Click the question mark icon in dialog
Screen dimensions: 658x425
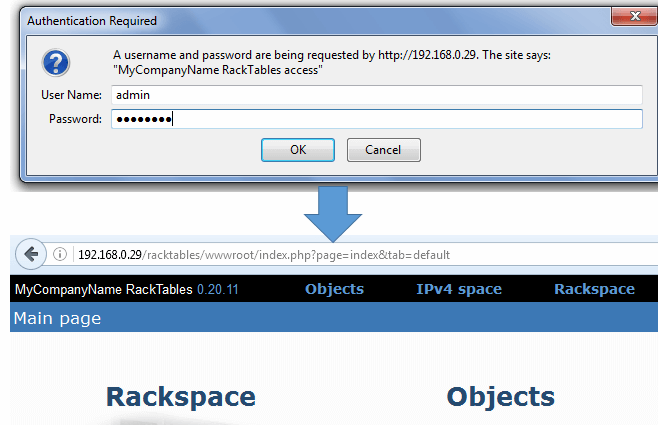tap(55, 64)
